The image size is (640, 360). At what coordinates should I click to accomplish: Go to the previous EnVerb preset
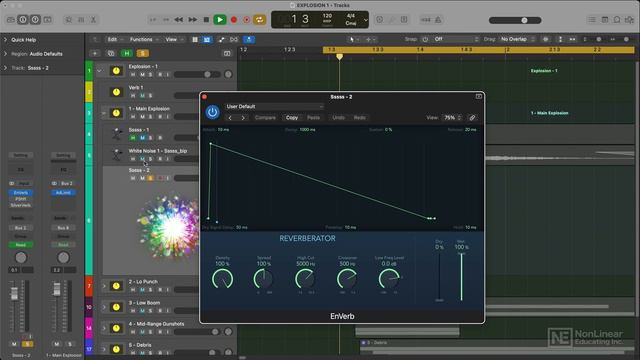[x=230, y=118]
